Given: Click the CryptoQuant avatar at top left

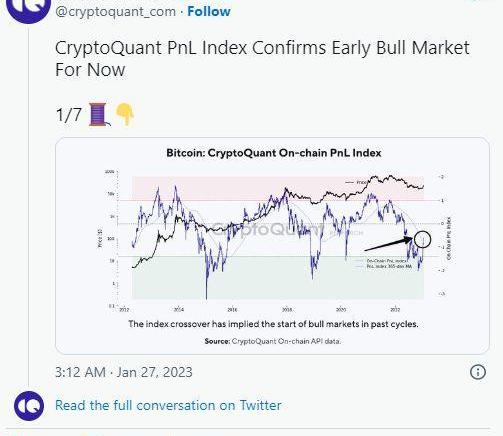Looking at the screenshot, I should [x=28, y=9].
